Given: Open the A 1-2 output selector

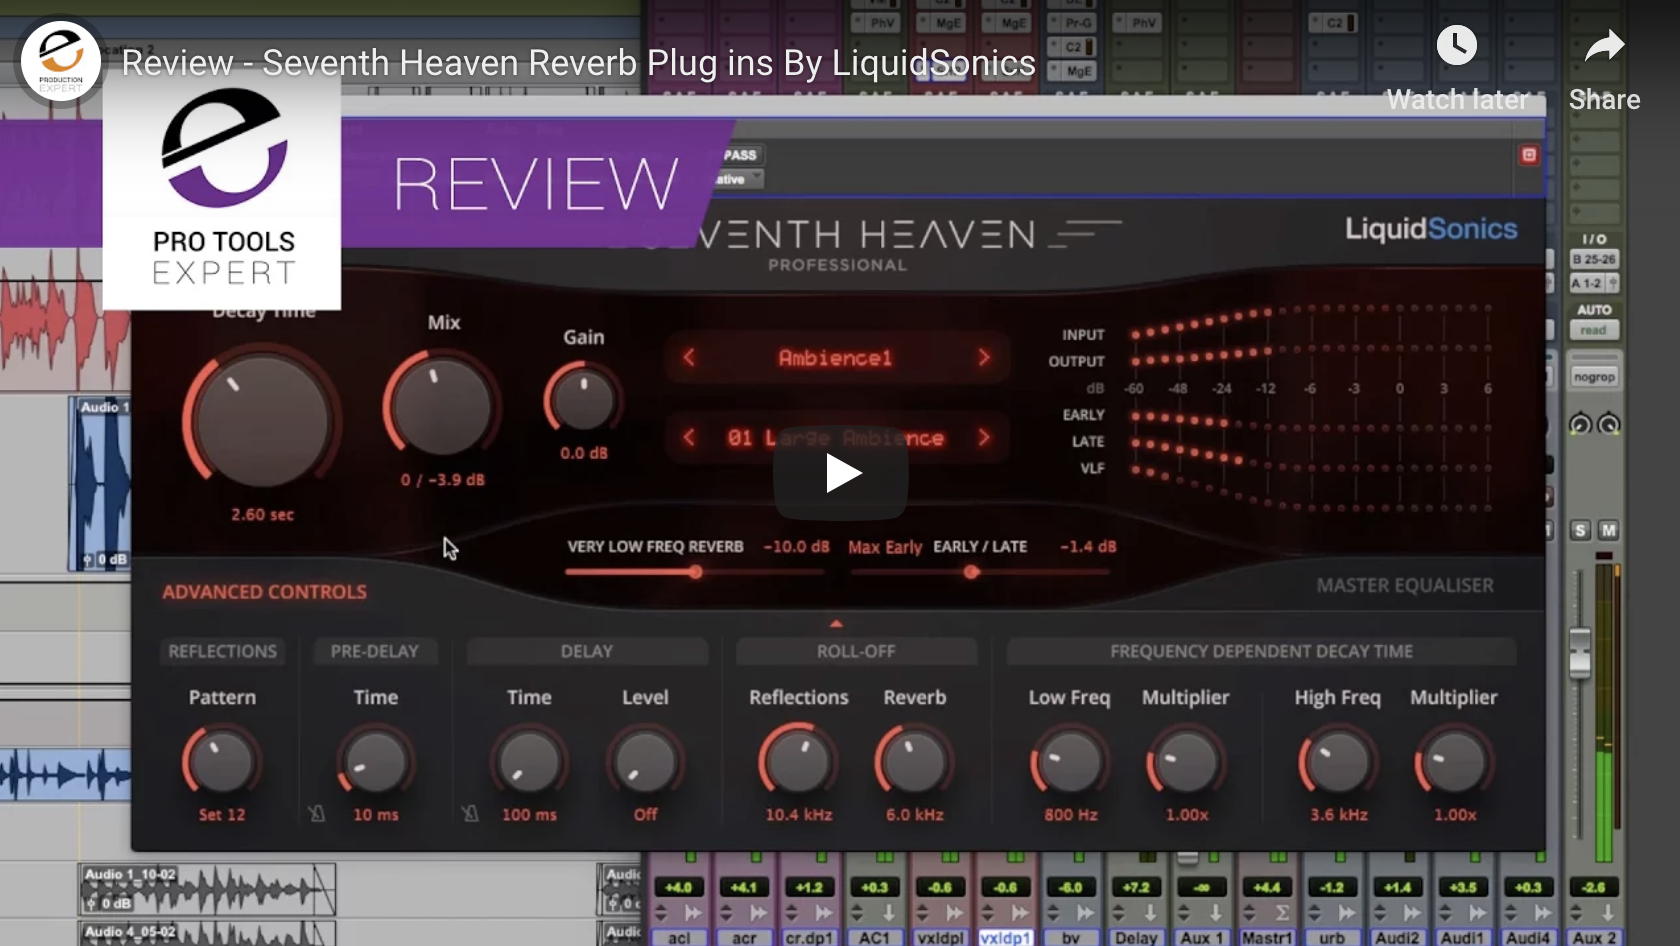Looking at the screenshot, I should 1586,283.
